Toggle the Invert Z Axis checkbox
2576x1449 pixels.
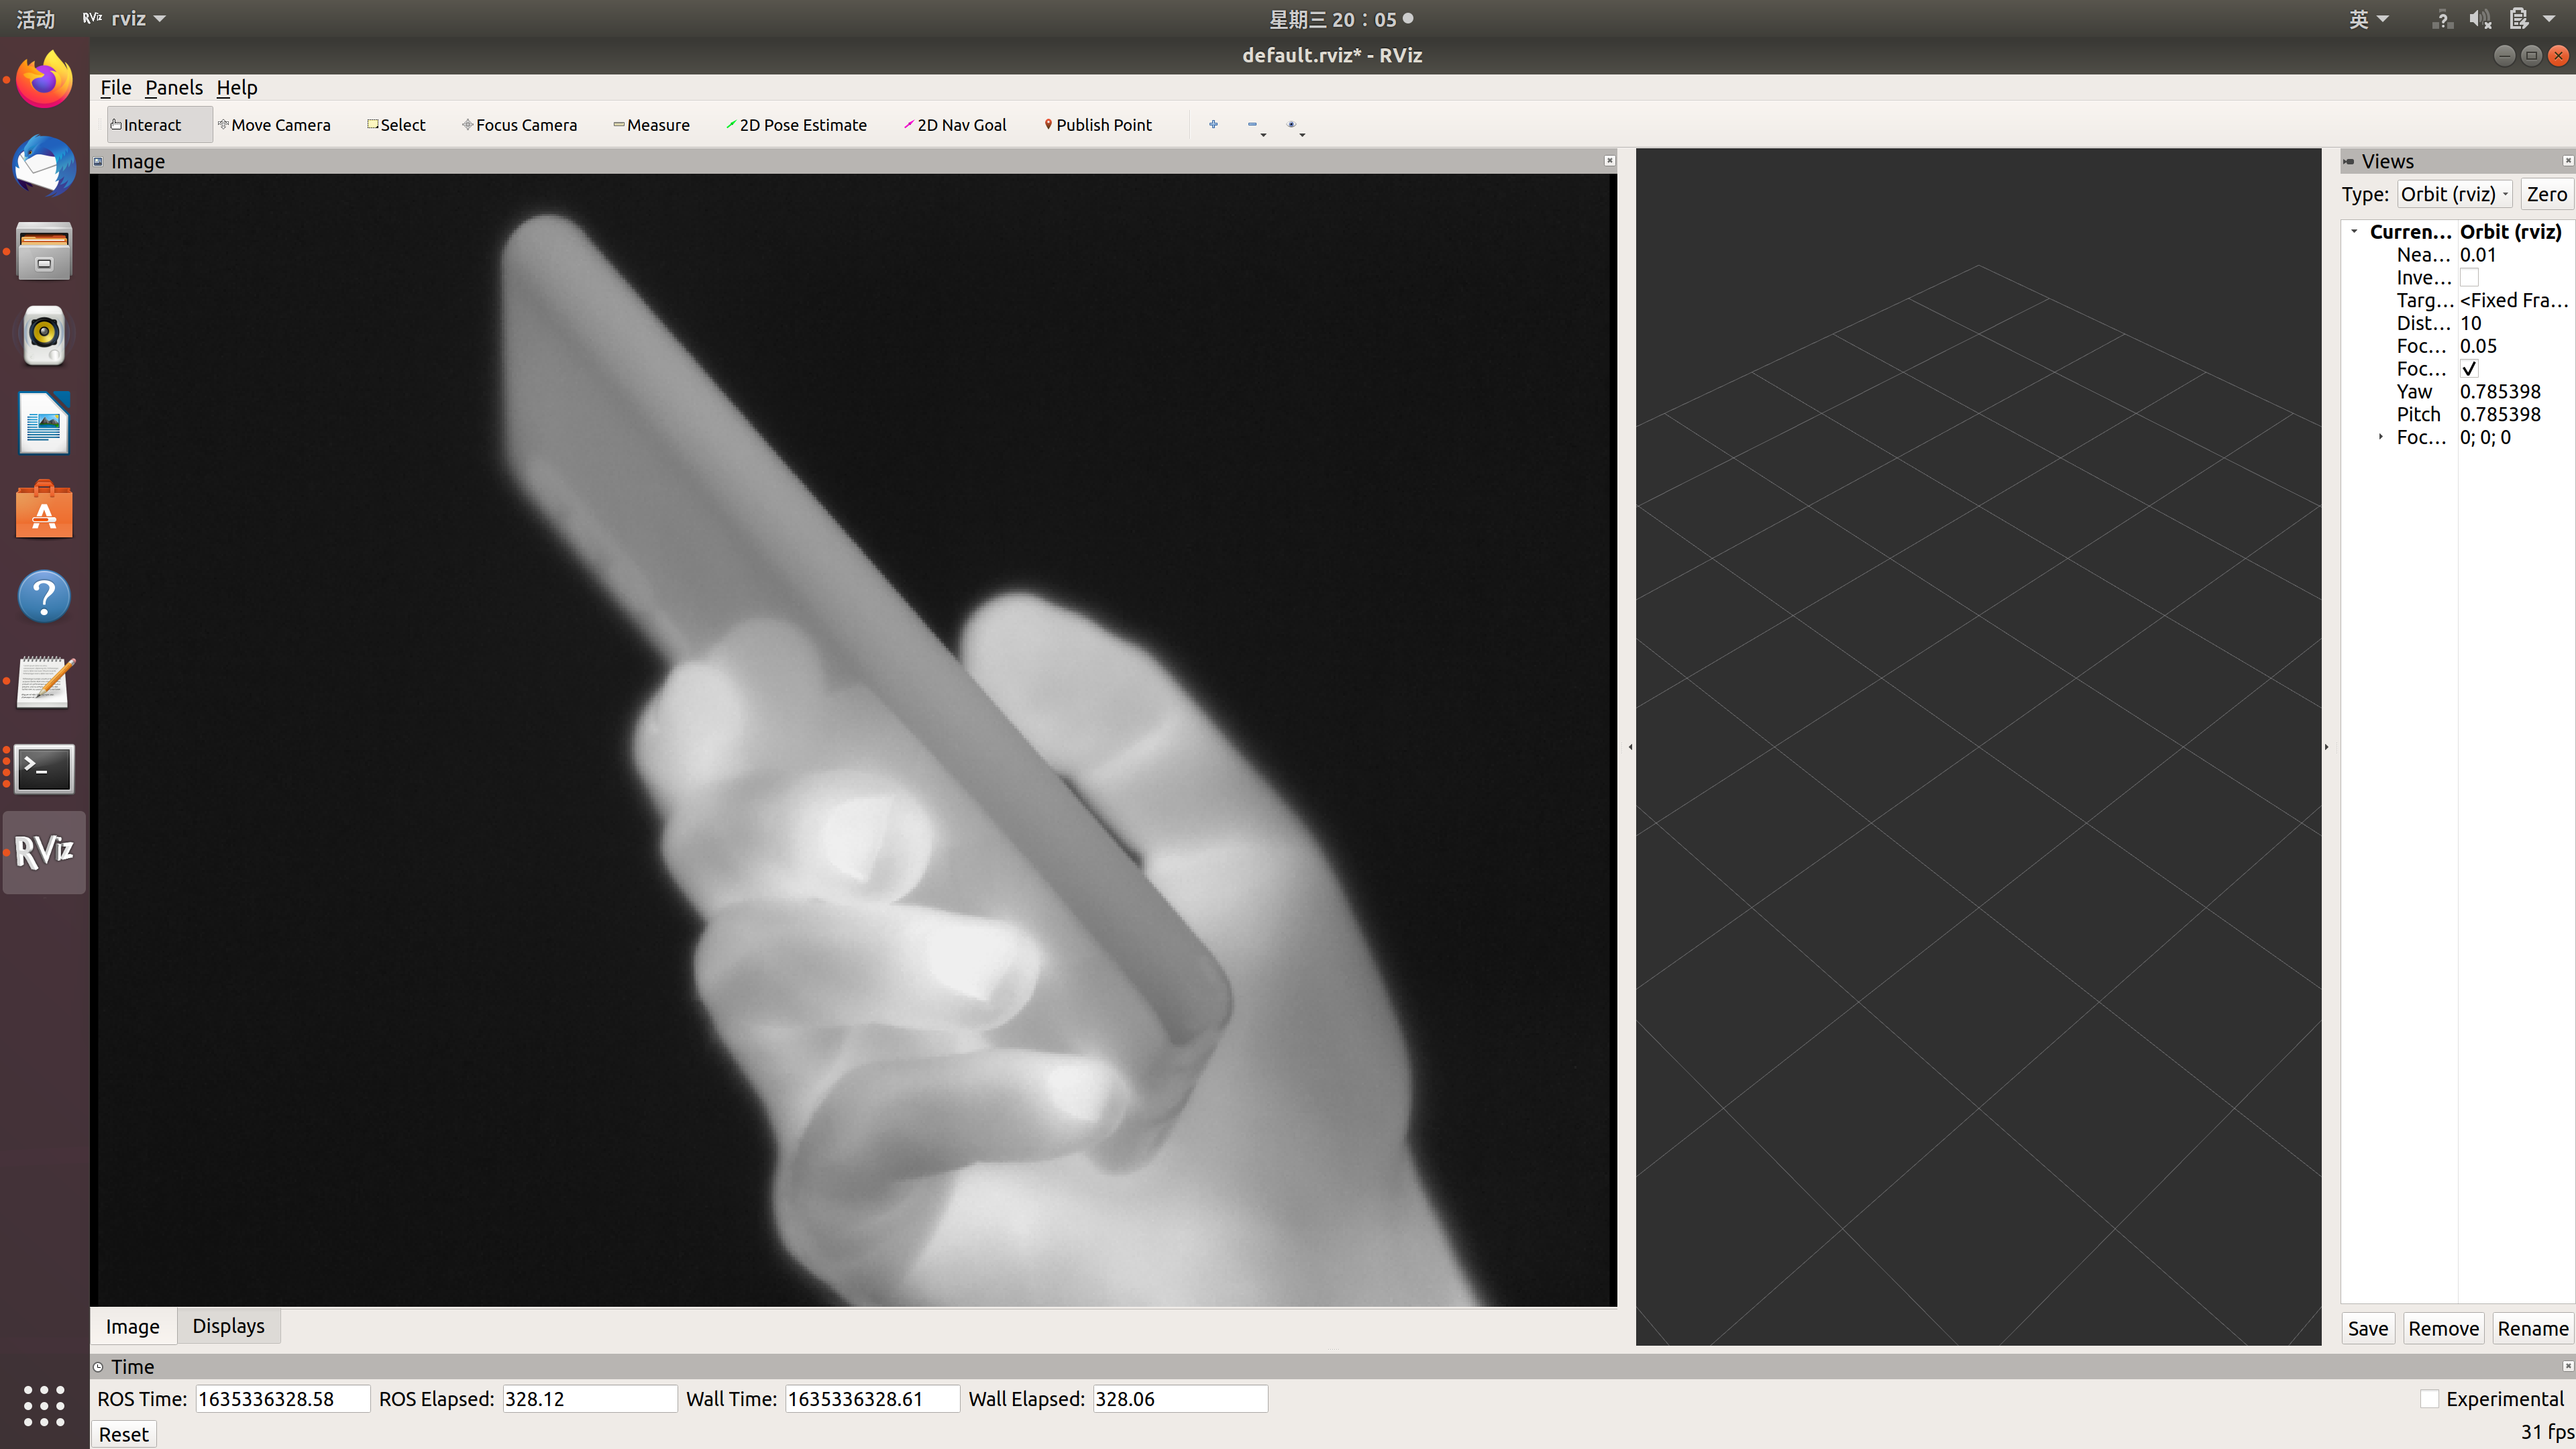[2469, 278]
